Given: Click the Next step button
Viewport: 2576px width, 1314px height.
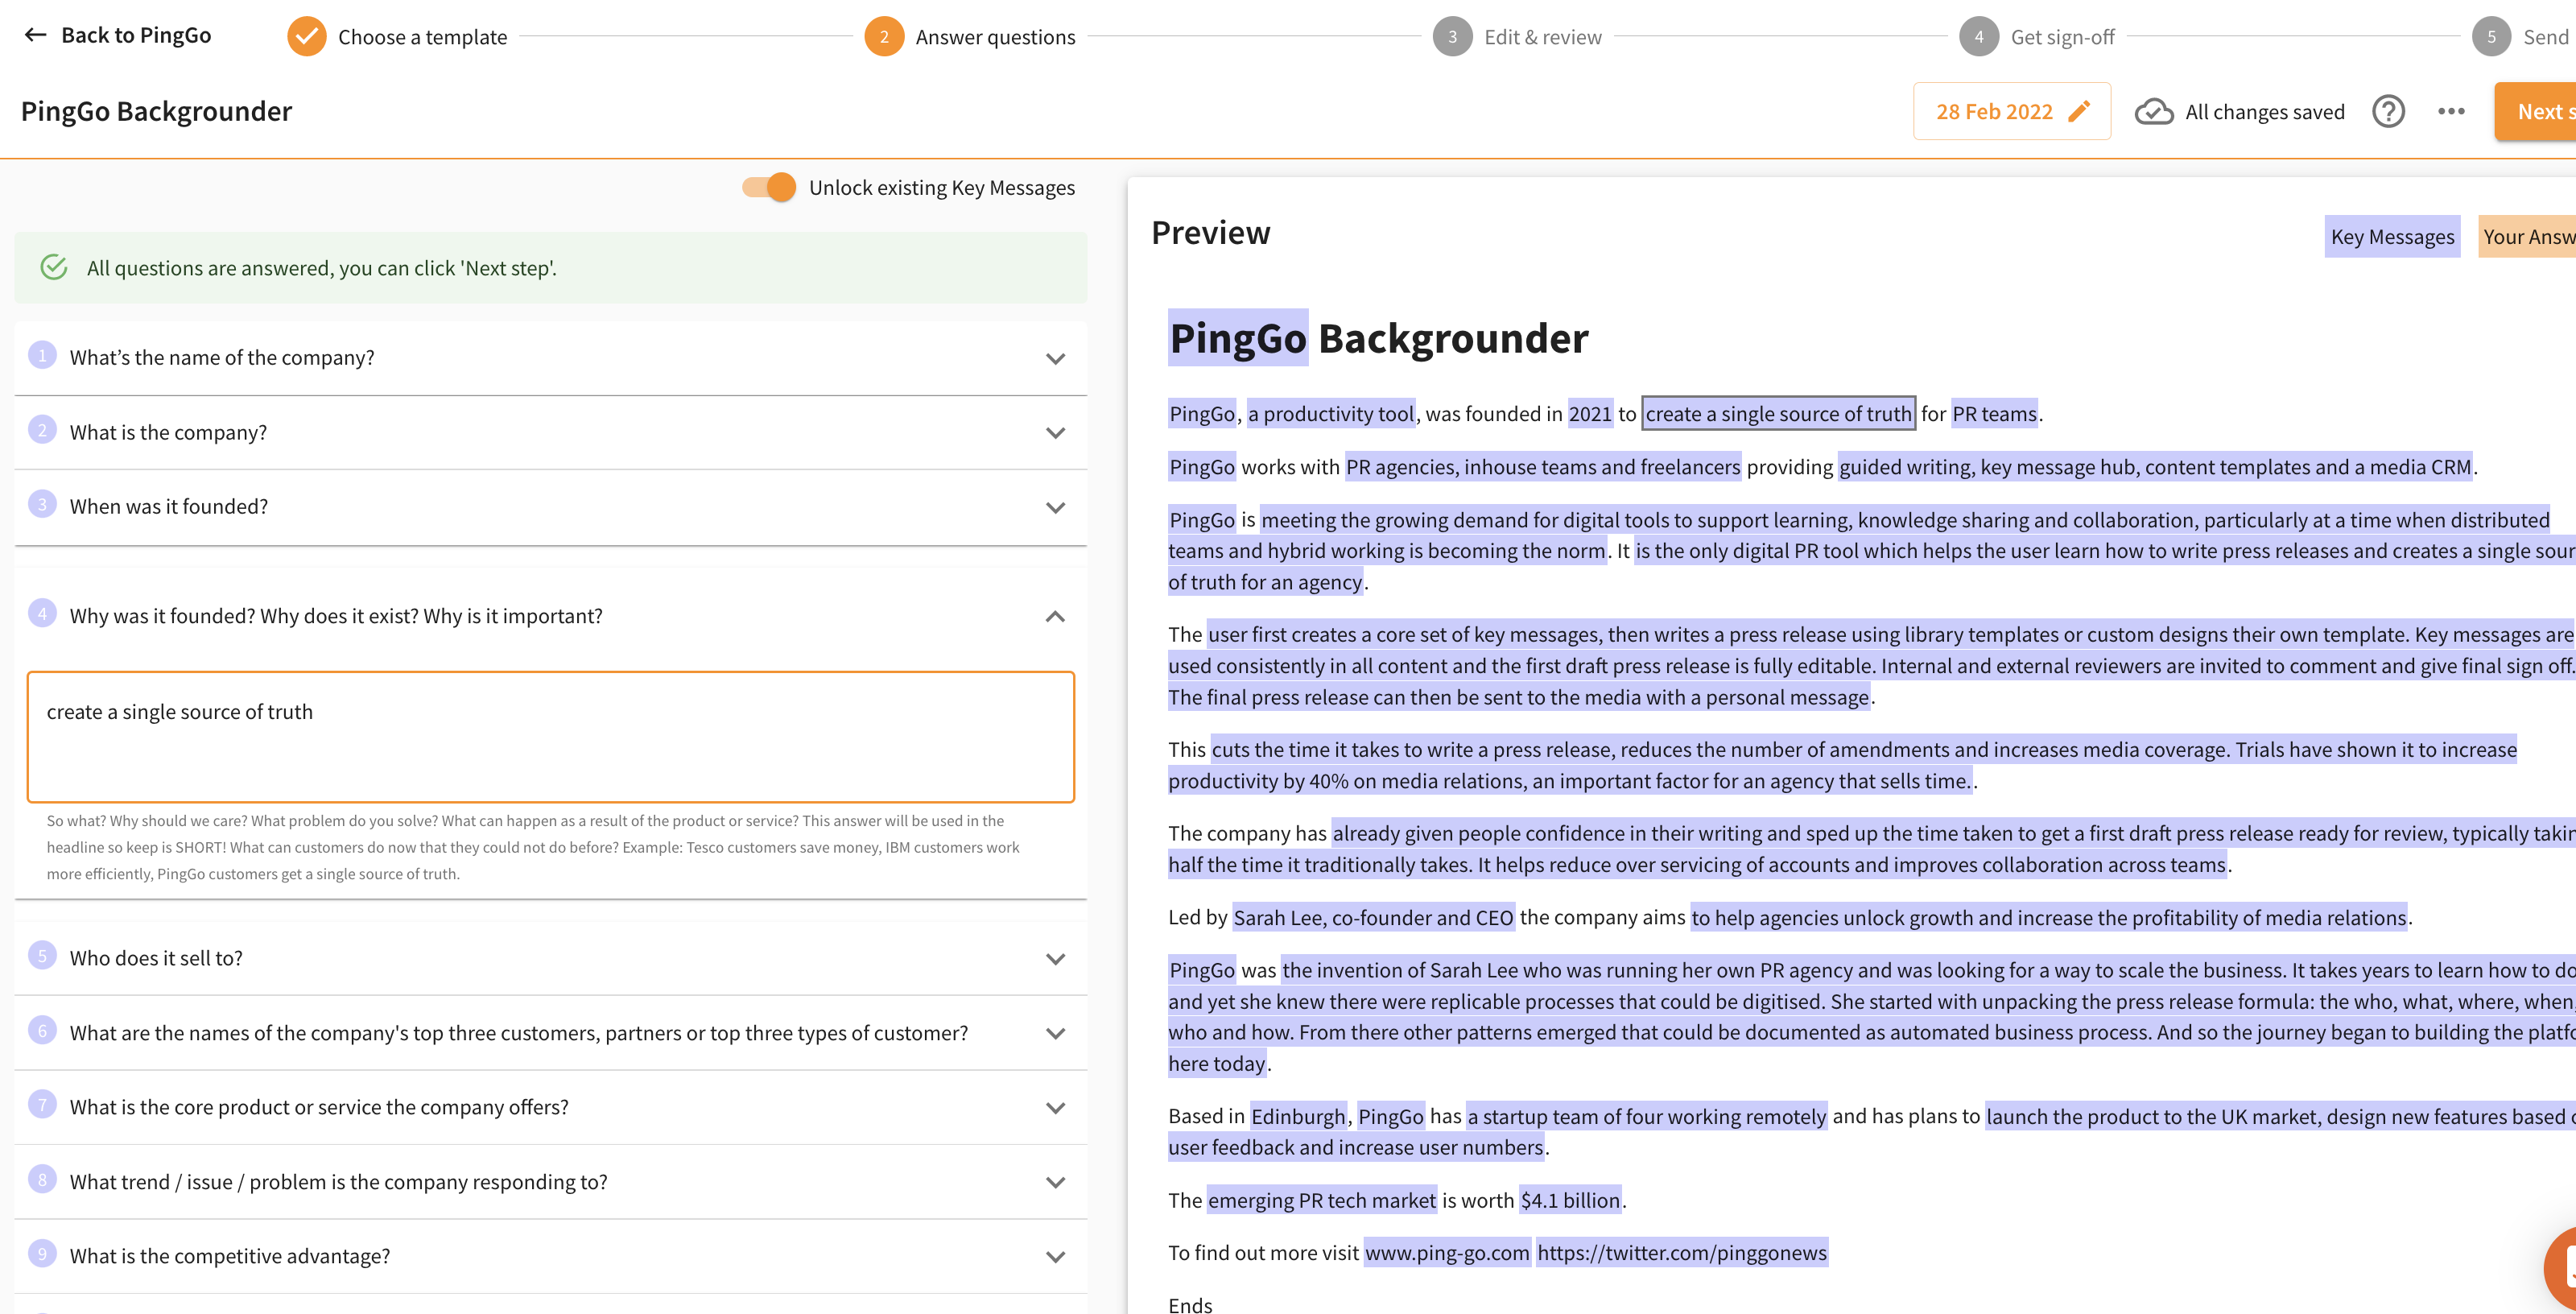Looking at the screenshot, I should (x=2539, y=111).
